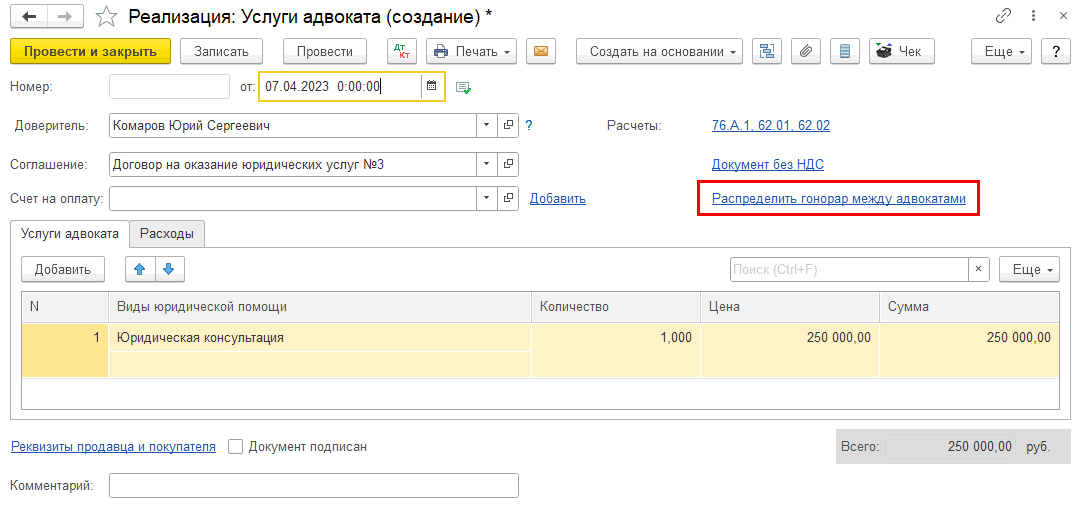Click the Чек button

coord(901,51)
